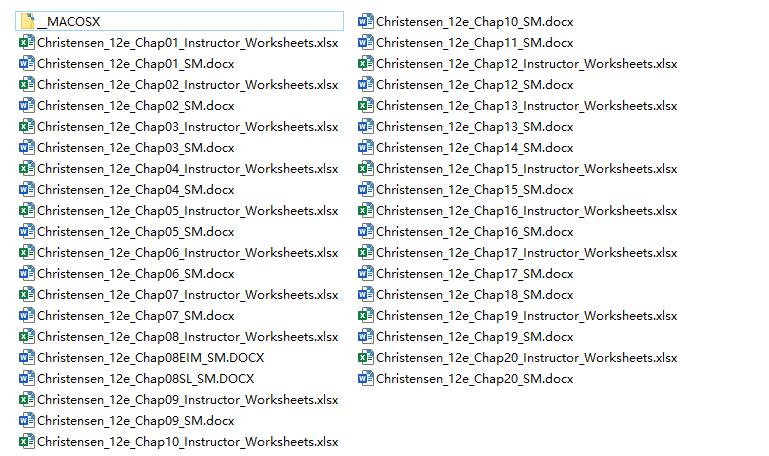The height and width of the screenshot is (456, 769).
Task: Click Word icon for Chap15_SM.docx
Action: 366,189
